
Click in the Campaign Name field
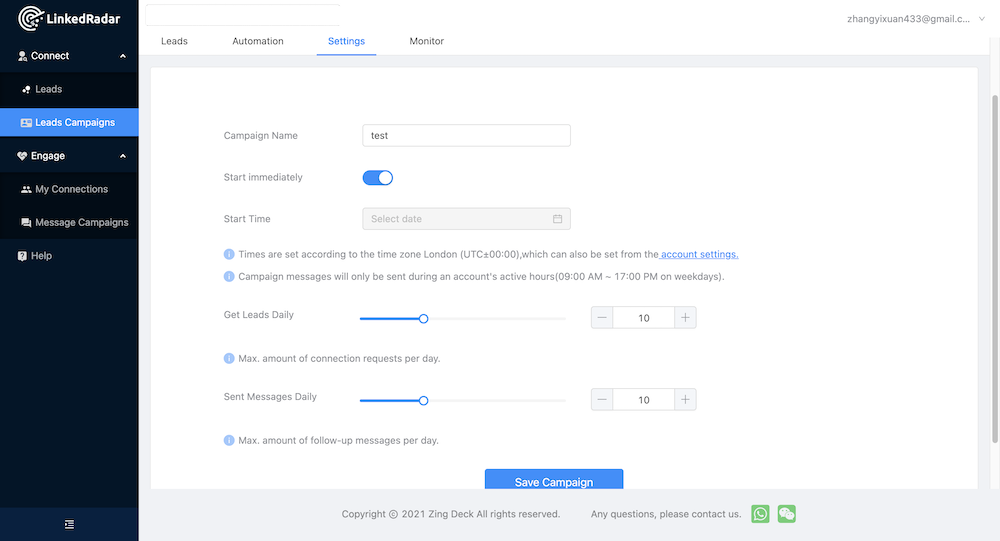(466, 135)
